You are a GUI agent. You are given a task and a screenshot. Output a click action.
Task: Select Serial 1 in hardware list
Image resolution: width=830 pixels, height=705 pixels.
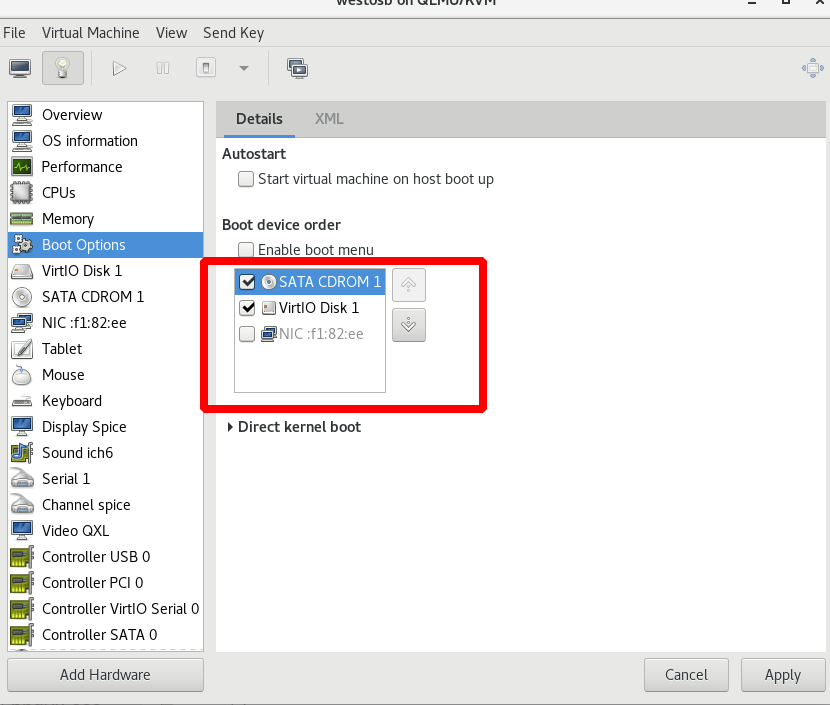[106, 478]
